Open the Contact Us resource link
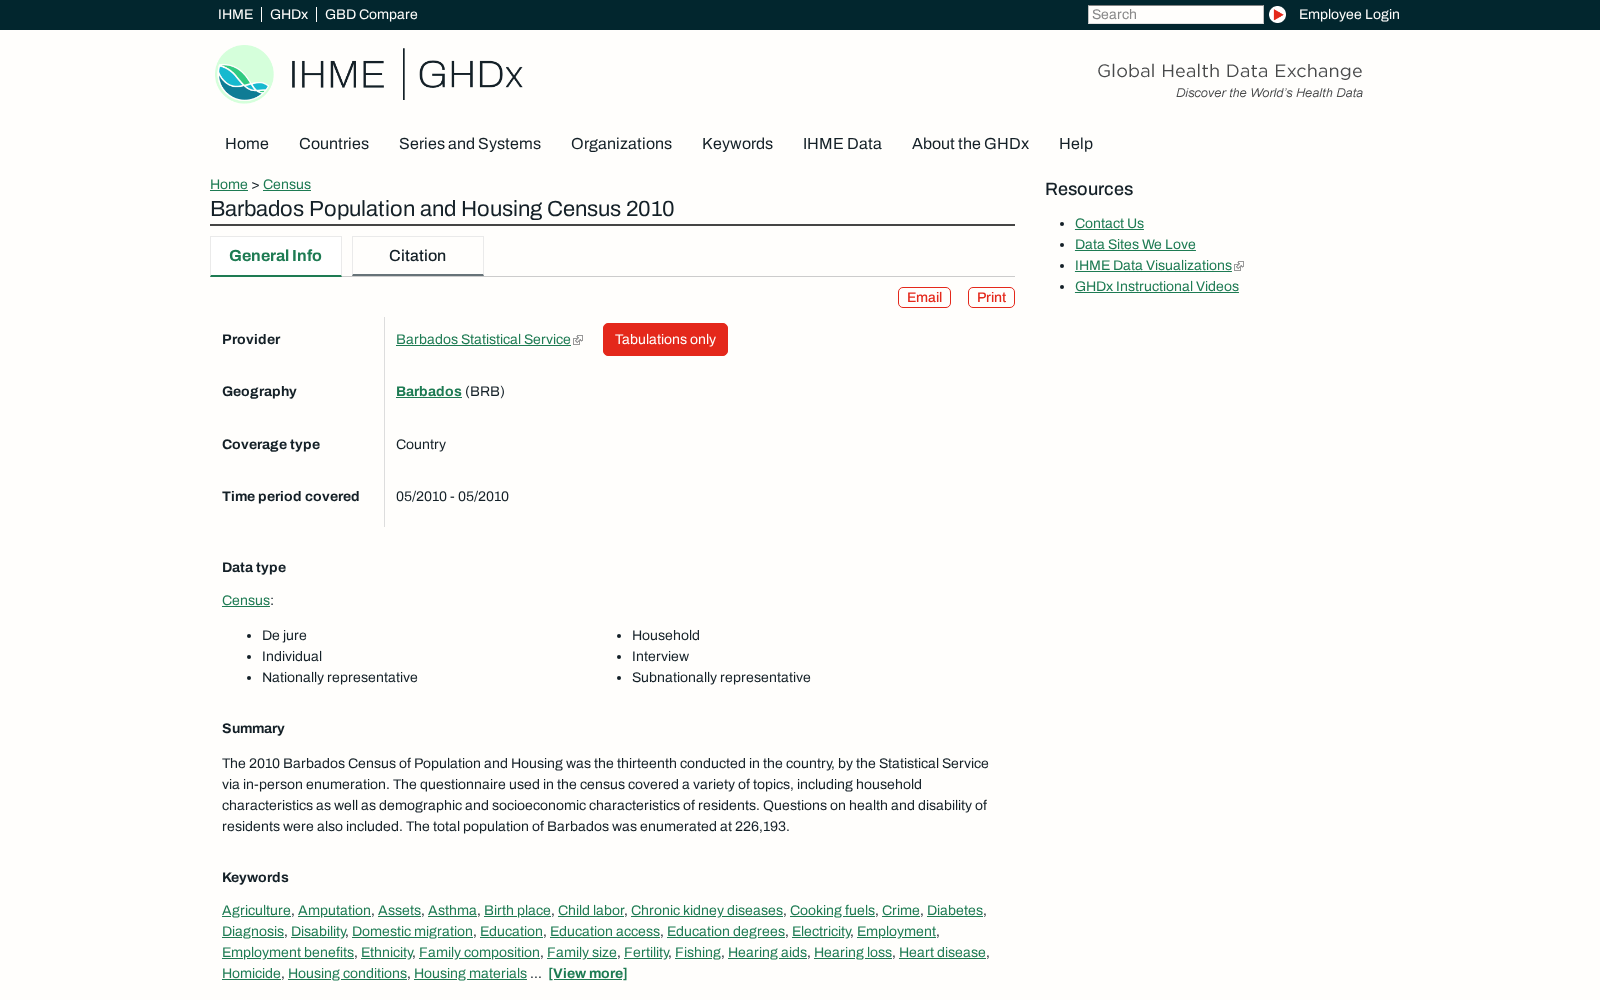1600x1000 pixels. (1109, 223)
